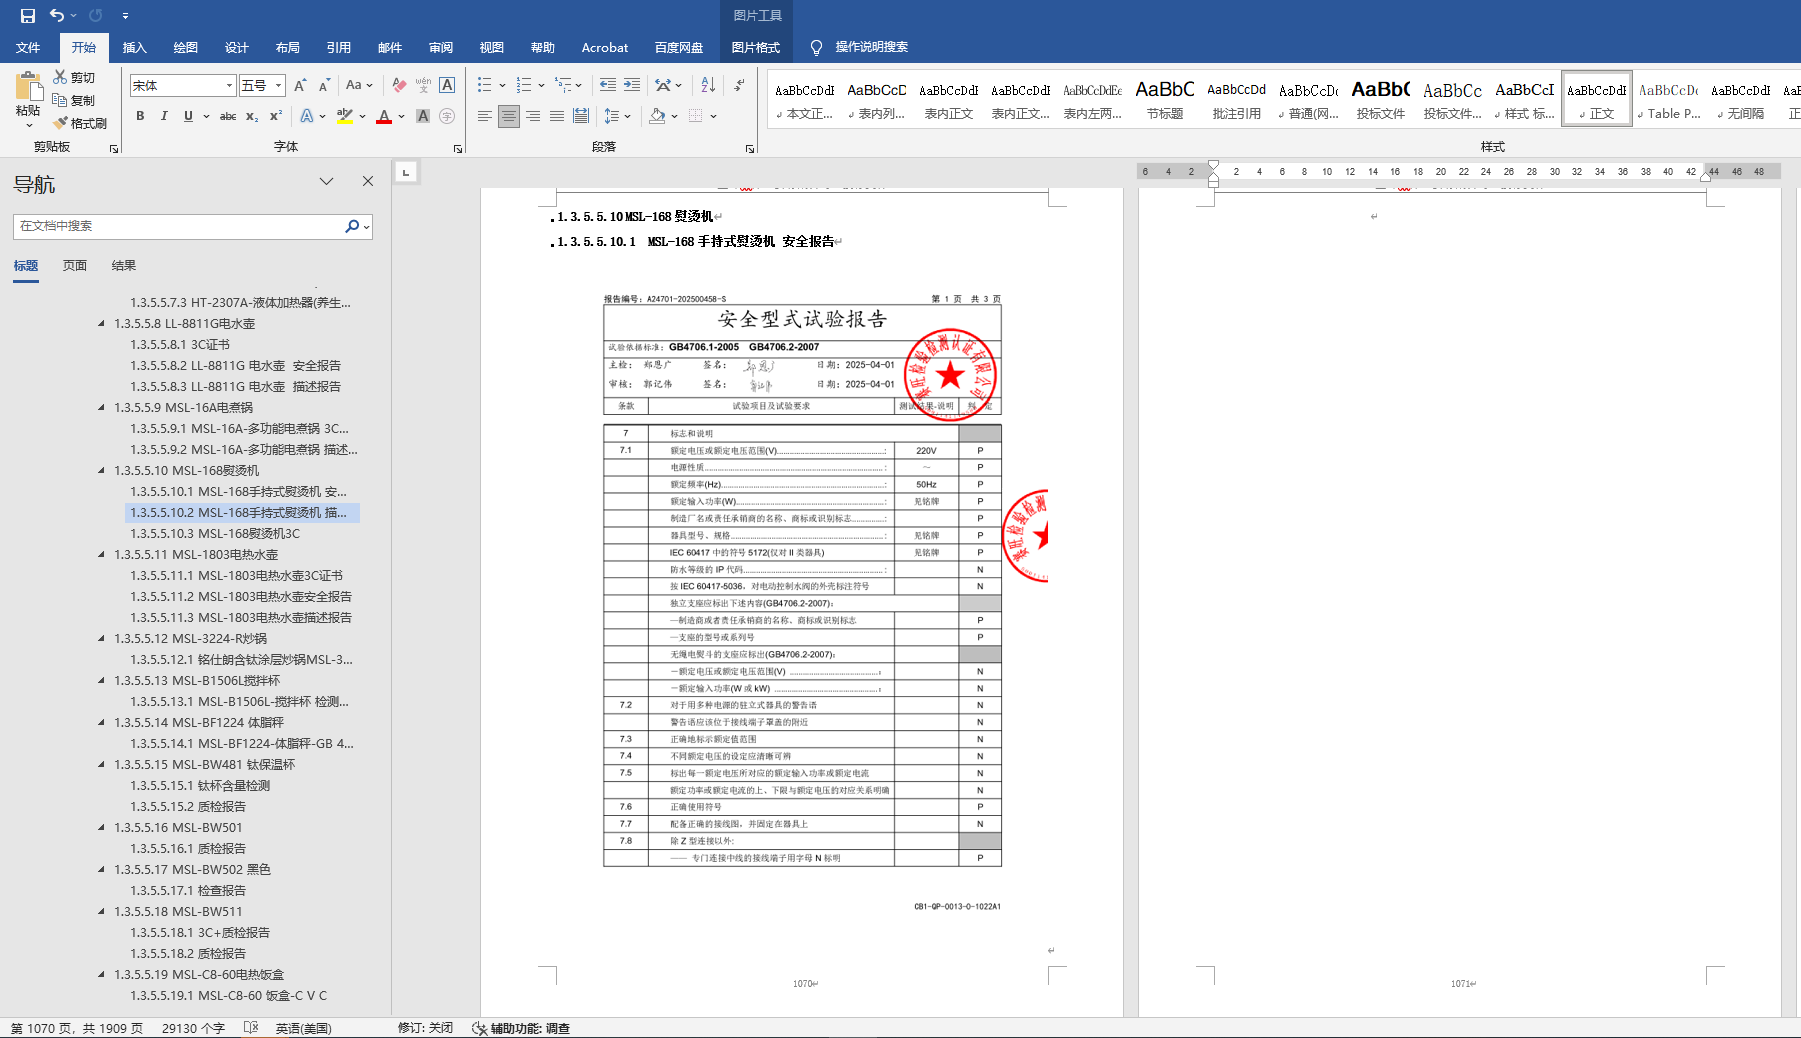The image size is (1801, 1038).
Task: Toggle italic formatting
Action: (164, 116)
